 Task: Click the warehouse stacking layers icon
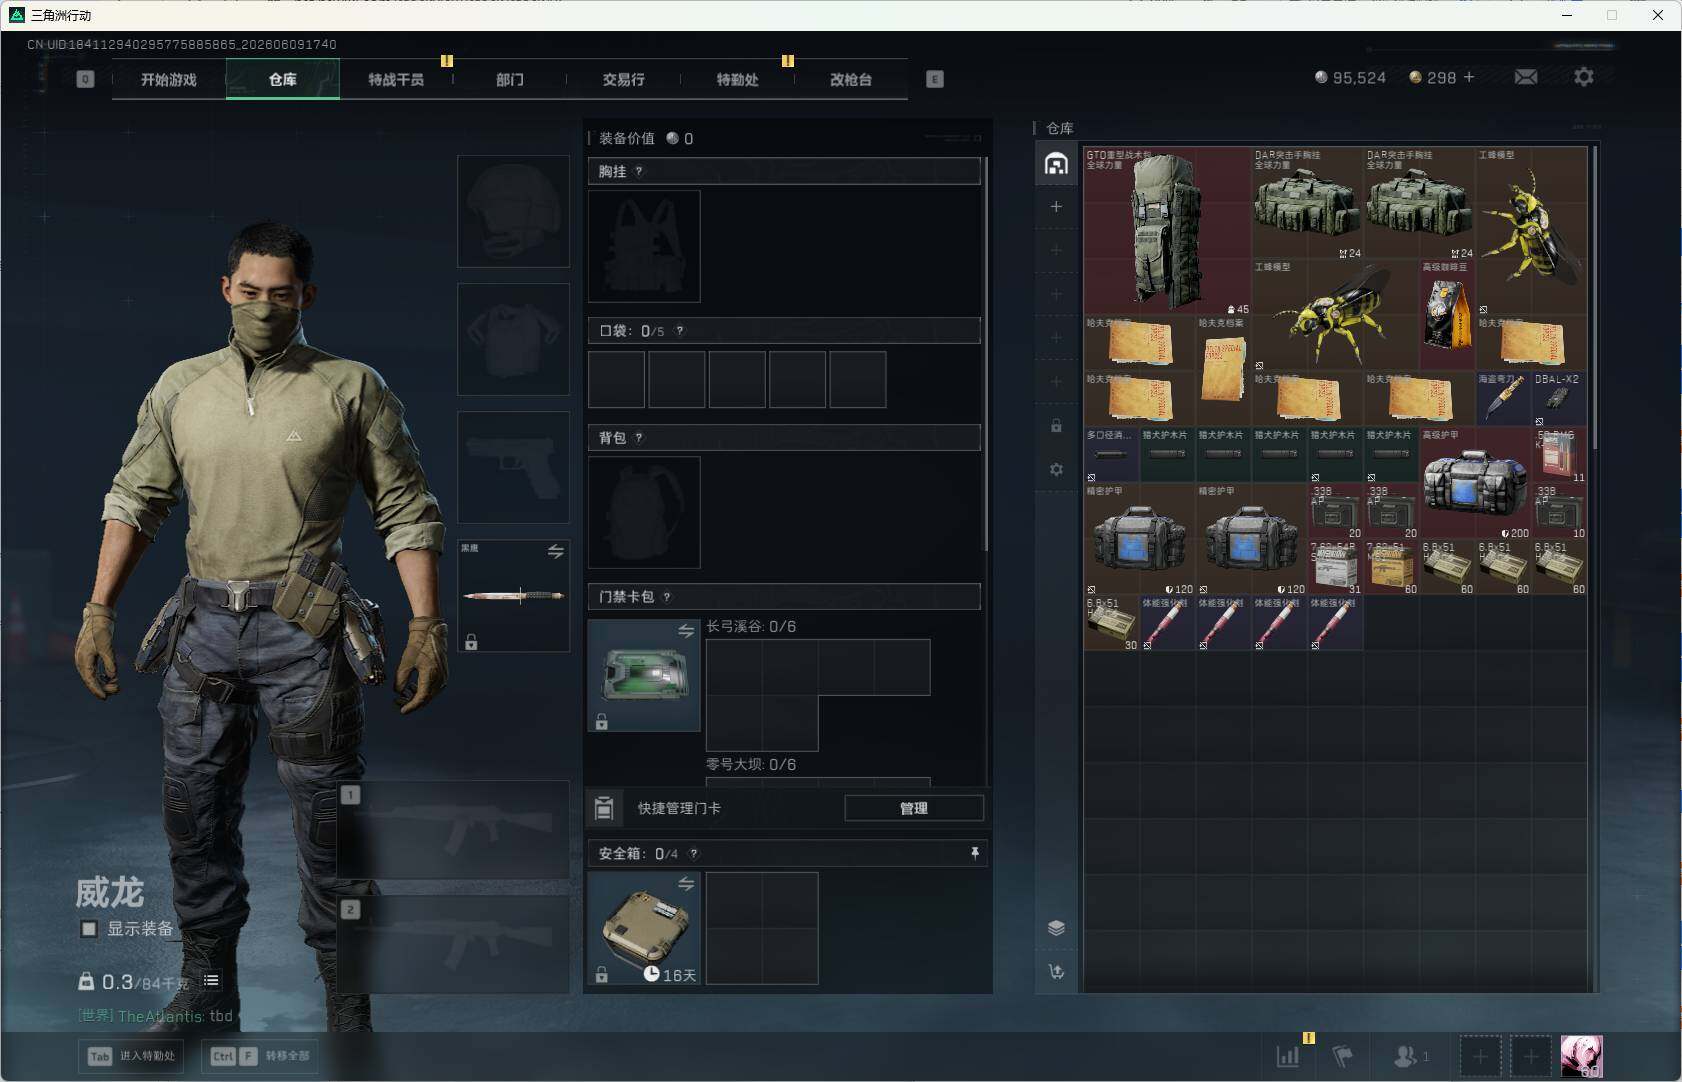[x=1056, y=927]
